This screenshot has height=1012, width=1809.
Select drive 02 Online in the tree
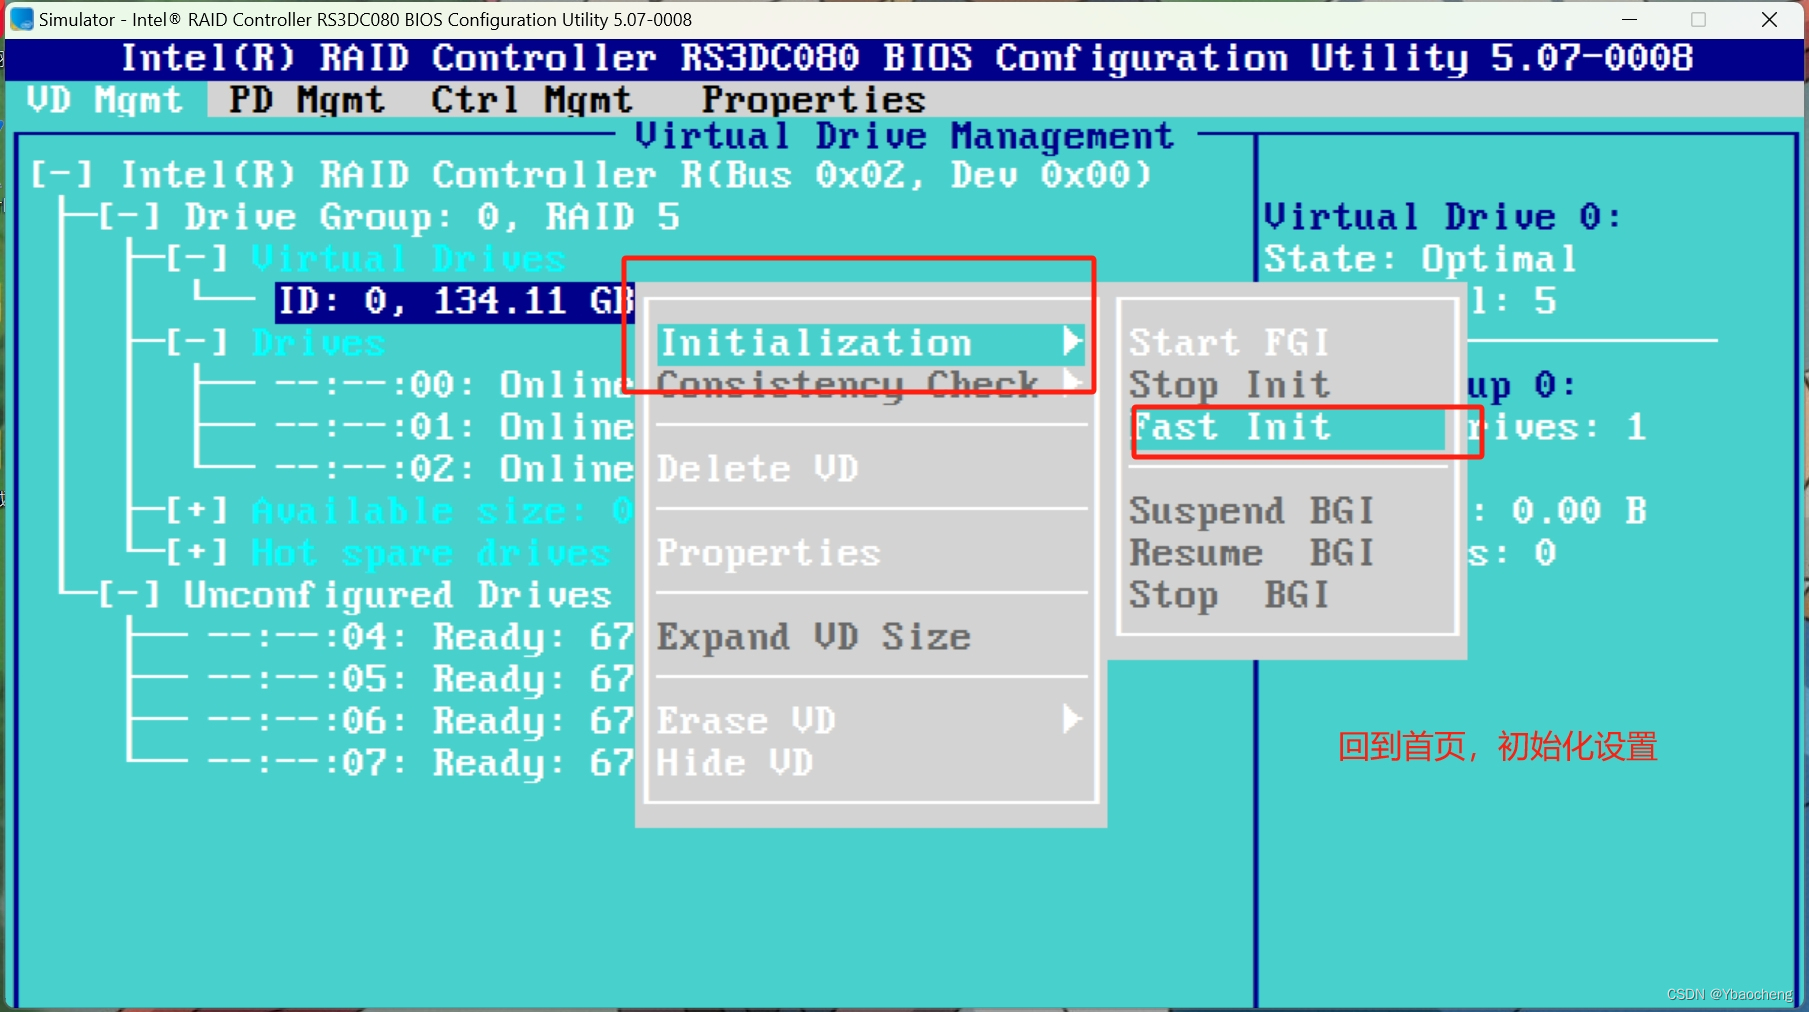[x=454, y=469]
